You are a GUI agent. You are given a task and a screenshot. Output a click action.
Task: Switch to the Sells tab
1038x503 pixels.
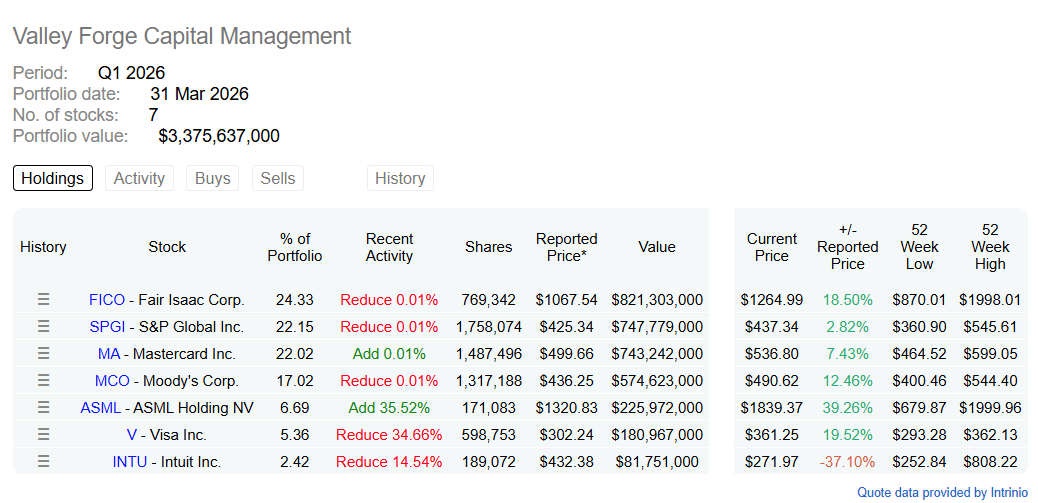click(278, 178)
